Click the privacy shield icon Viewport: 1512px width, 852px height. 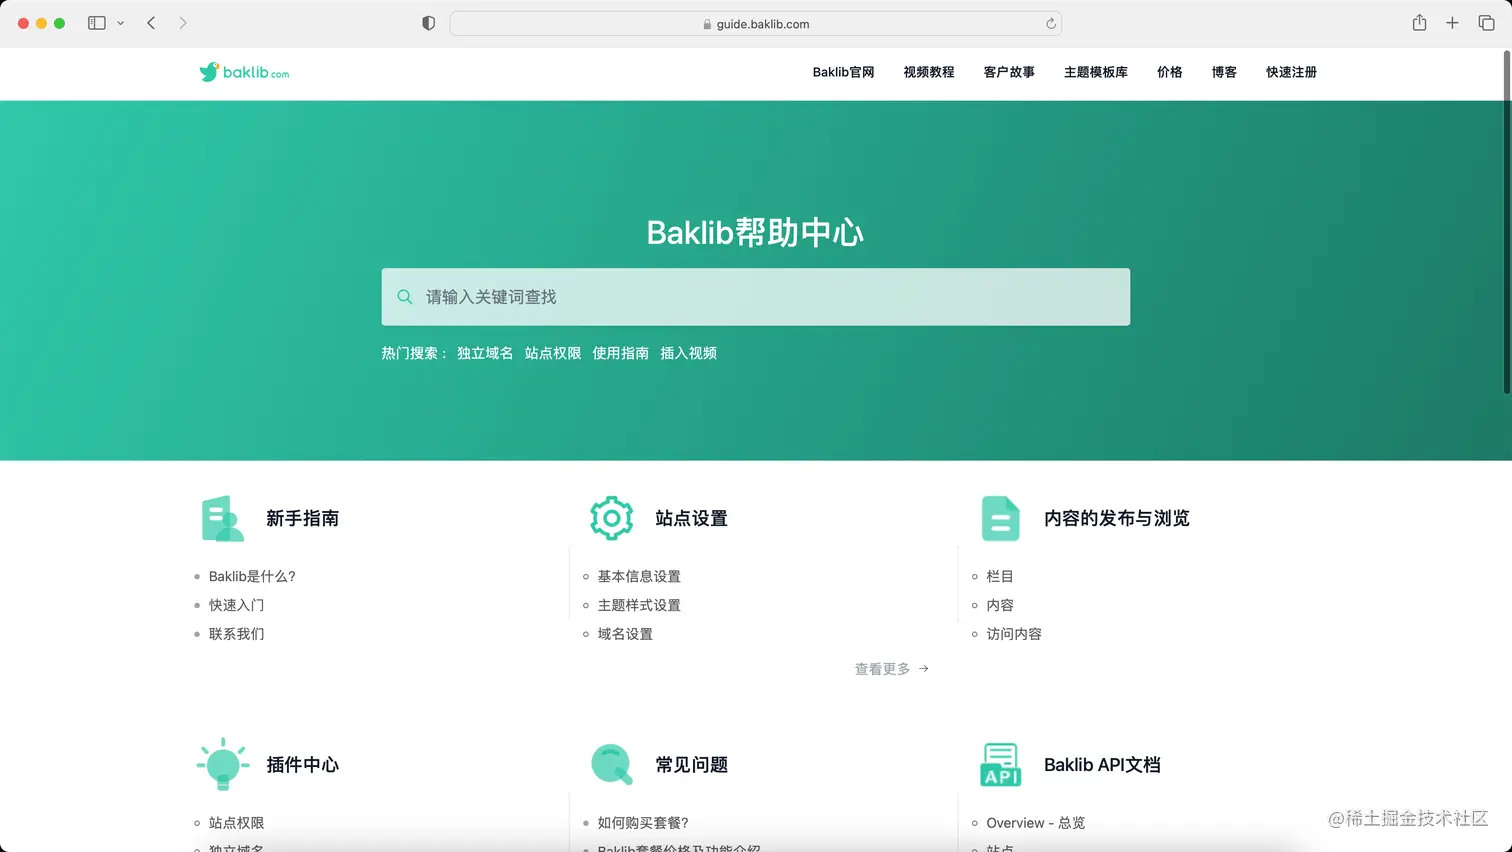[x=428, y=23]
